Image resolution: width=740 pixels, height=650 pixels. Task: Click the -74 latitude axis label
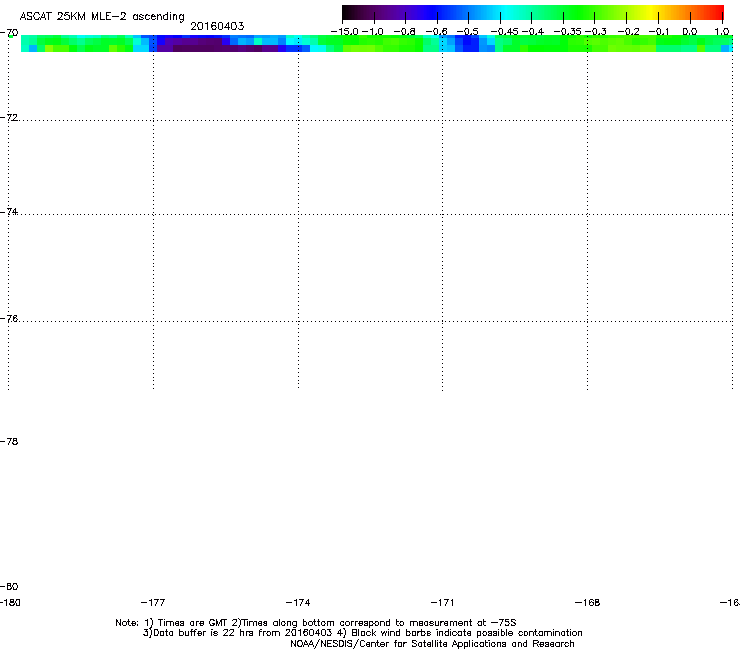tap(9, 211)
